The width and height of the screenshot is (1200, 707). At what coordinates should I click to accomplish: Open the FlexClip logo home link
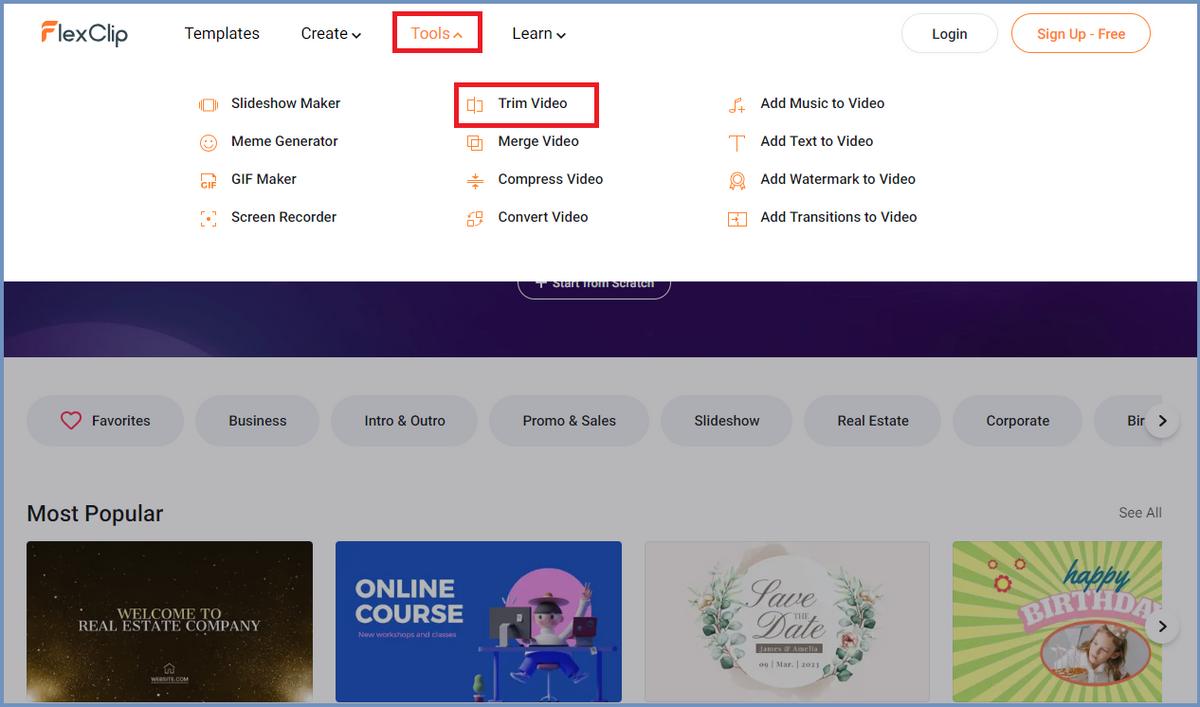pyautogui.click(x=85, y=34)
